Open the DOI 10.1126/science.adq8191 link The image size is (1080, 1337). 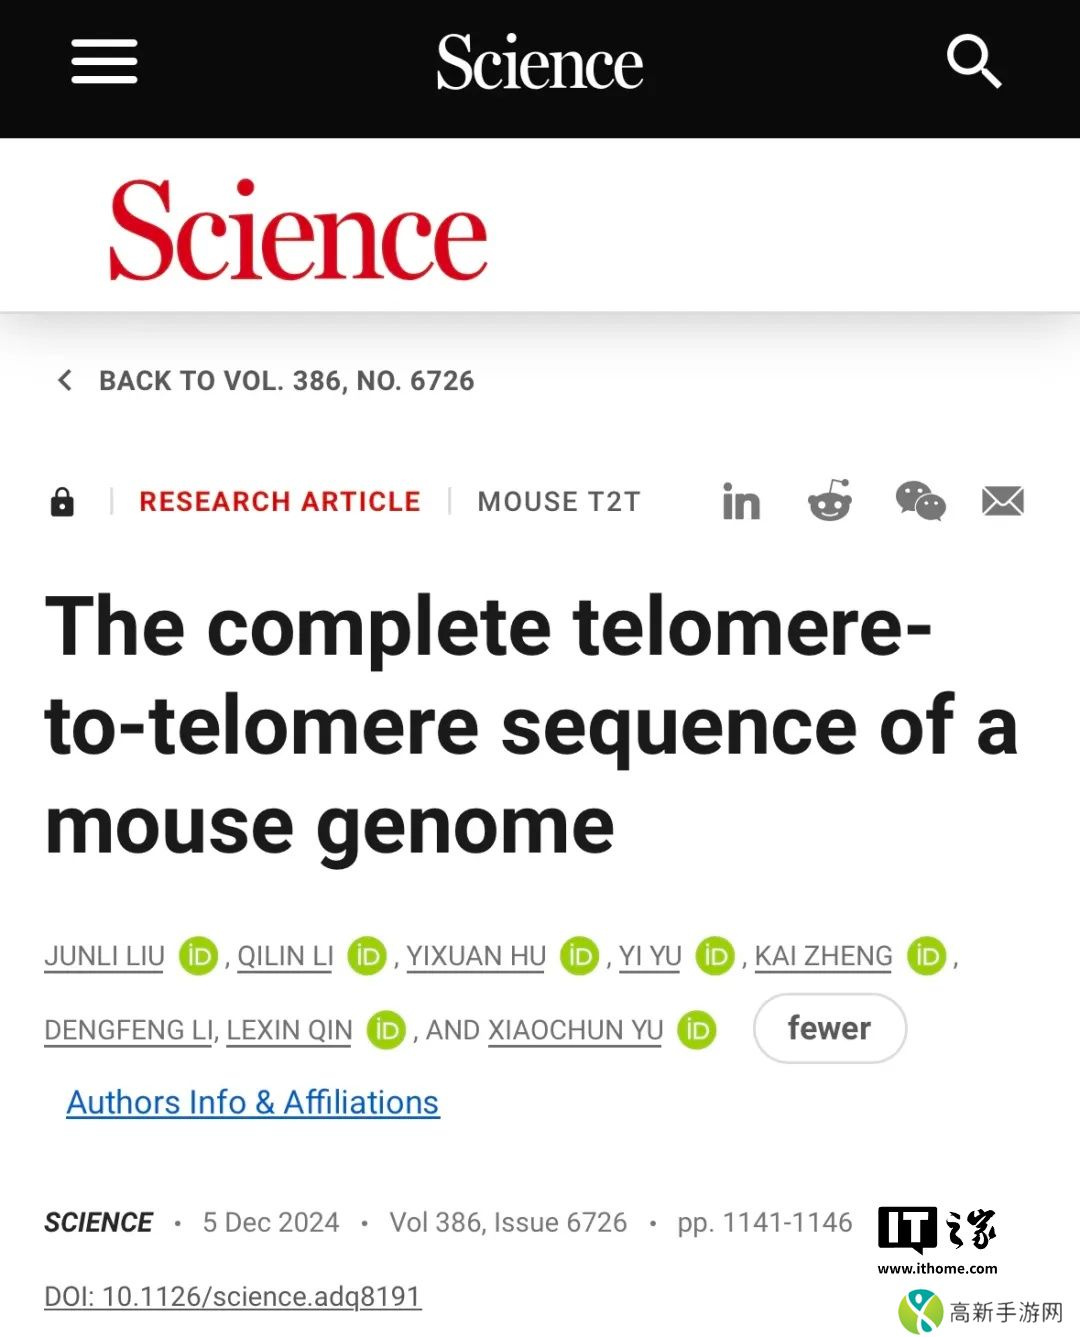point(233,1296)
